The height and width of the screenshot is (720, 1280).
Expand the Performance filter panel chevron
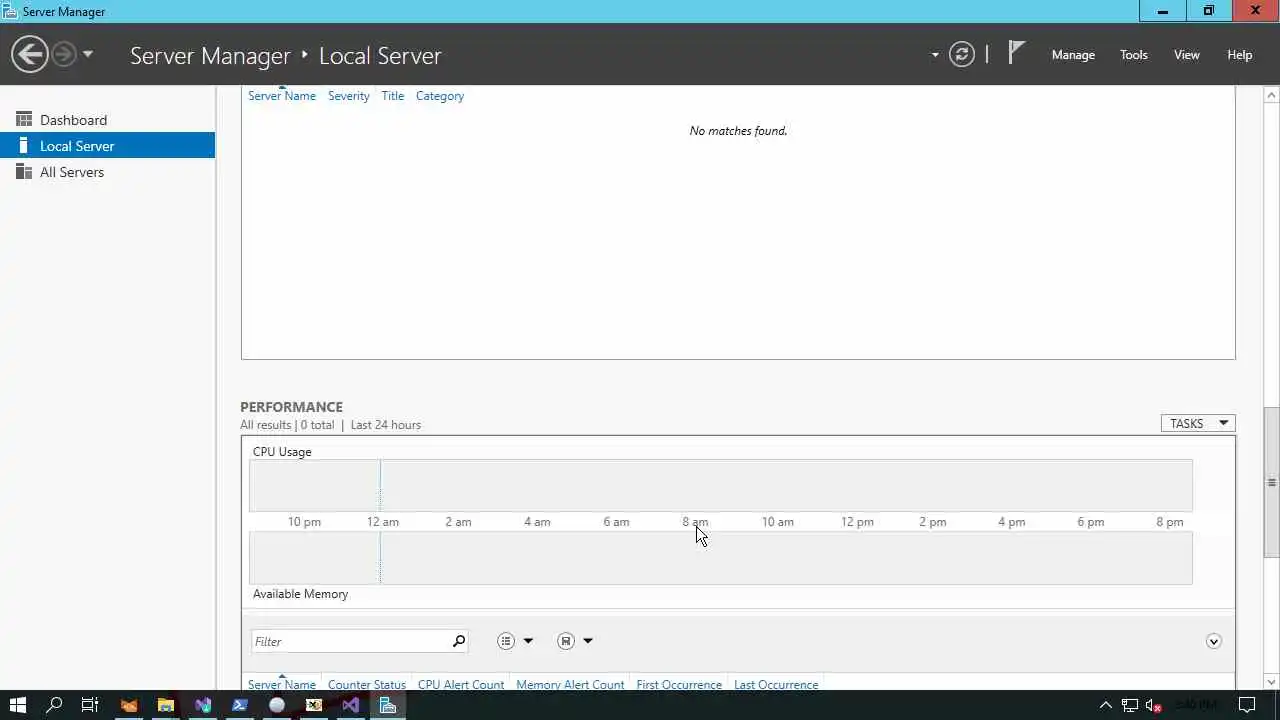(1213, 641)
